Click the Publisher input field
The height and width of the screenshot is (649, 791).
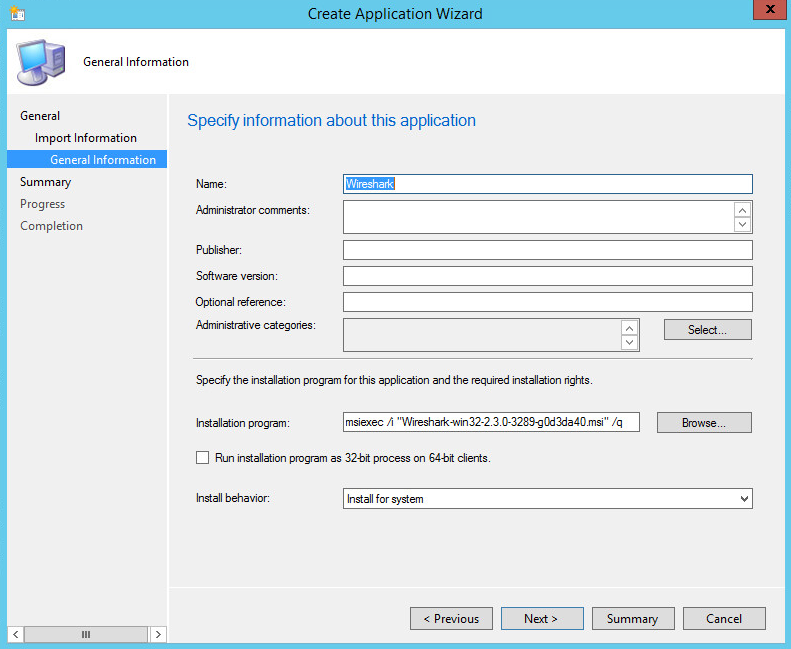[x=548, y=250]
